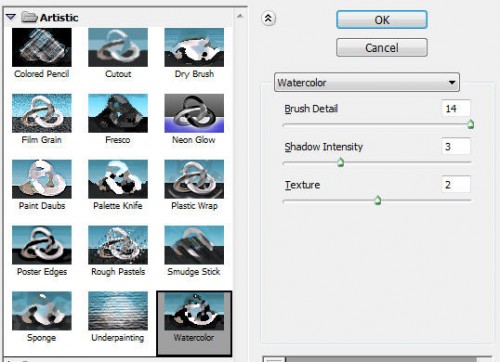This screenshot has width=500, height=362.
Task: Click the Texture label
Action: tap(302, 185)
